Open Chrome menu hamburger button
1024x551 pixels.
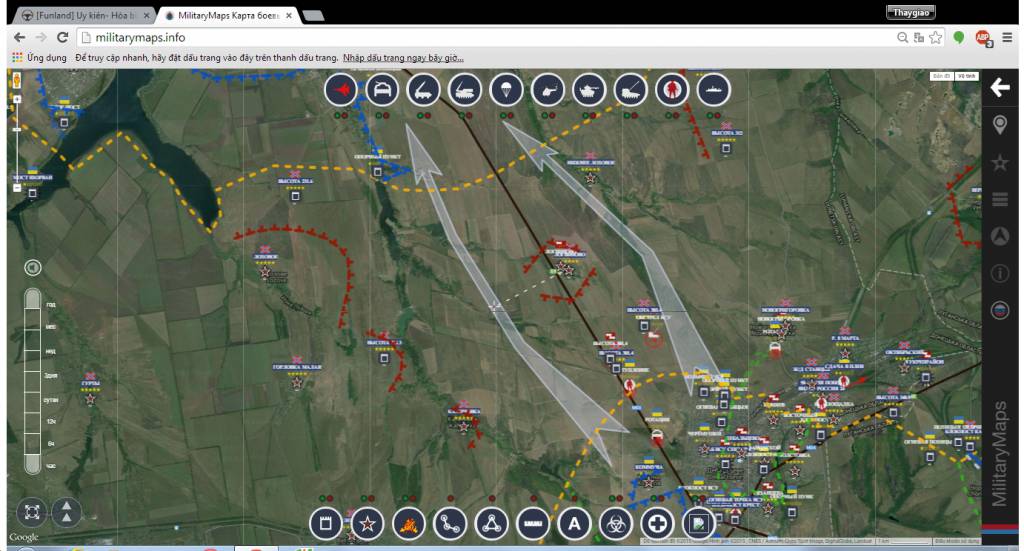click(1006, 38)
